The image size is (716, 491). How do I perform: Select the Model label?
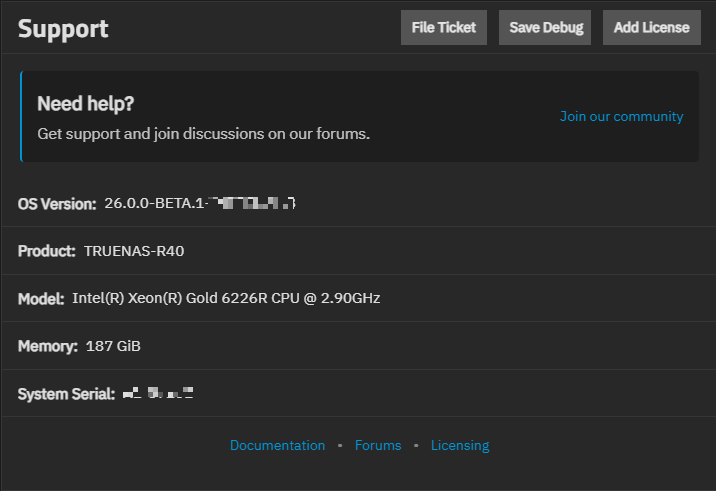pos(41,299)
